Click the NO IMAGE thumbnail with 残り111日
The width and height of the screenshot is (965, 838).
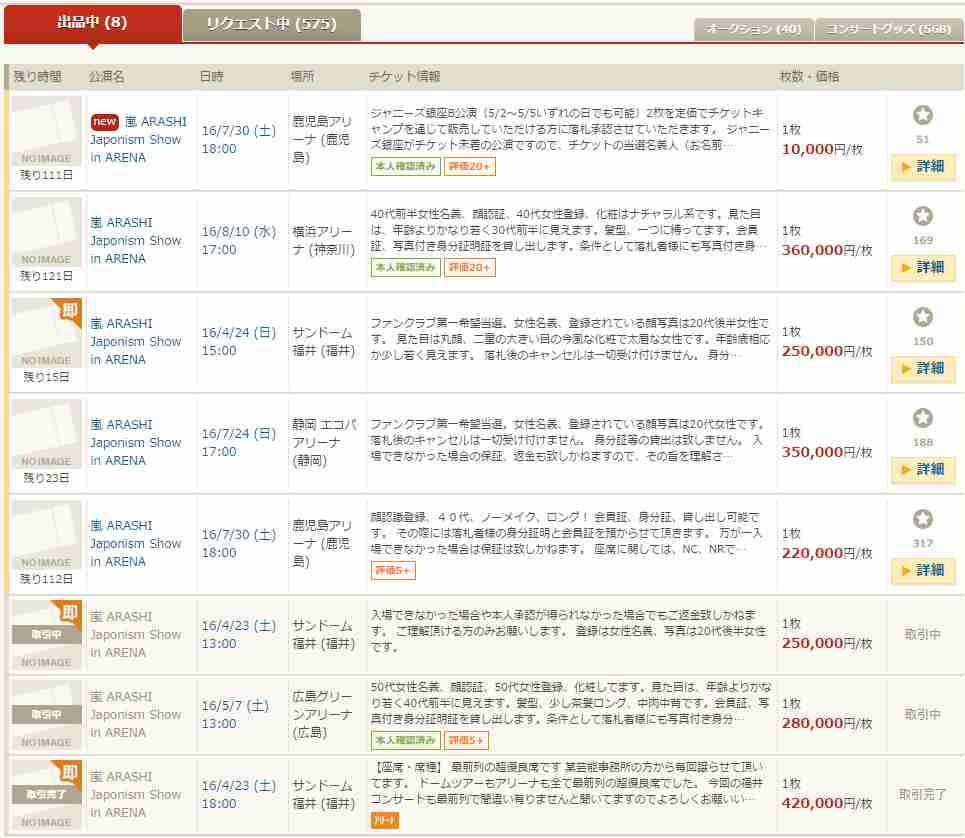click(x=46, y=131)
